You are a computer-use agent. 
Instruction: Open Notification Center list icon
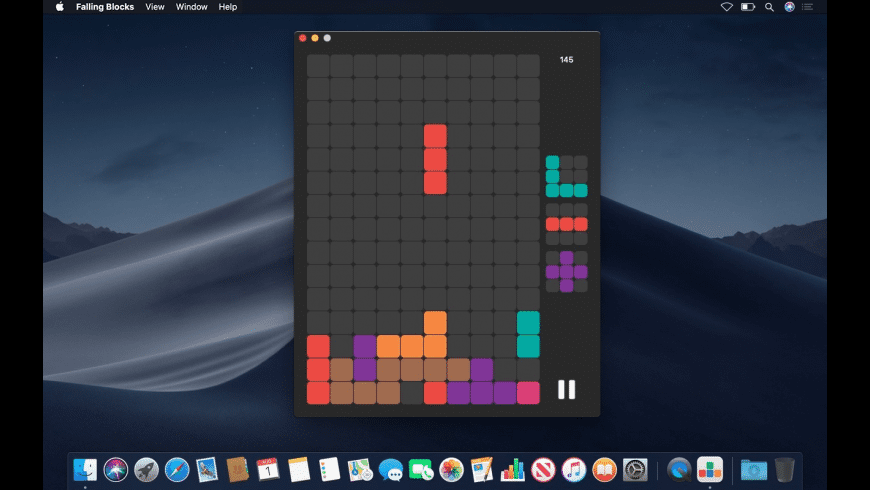[x=808, y=7]
